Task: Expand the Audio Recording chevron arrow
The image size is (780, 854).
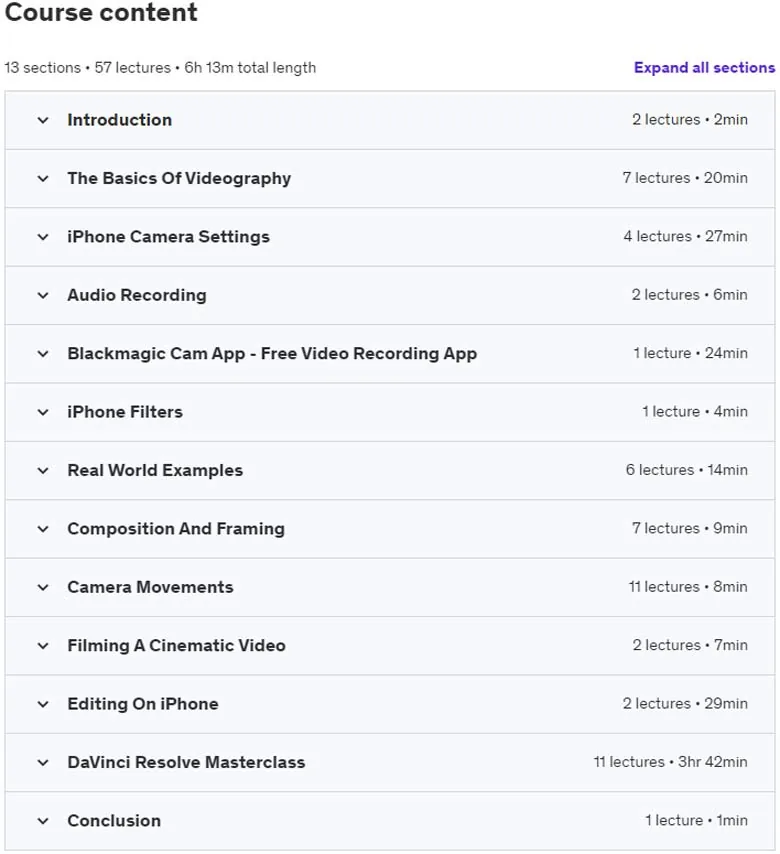Action: click(x=43, y=295)
